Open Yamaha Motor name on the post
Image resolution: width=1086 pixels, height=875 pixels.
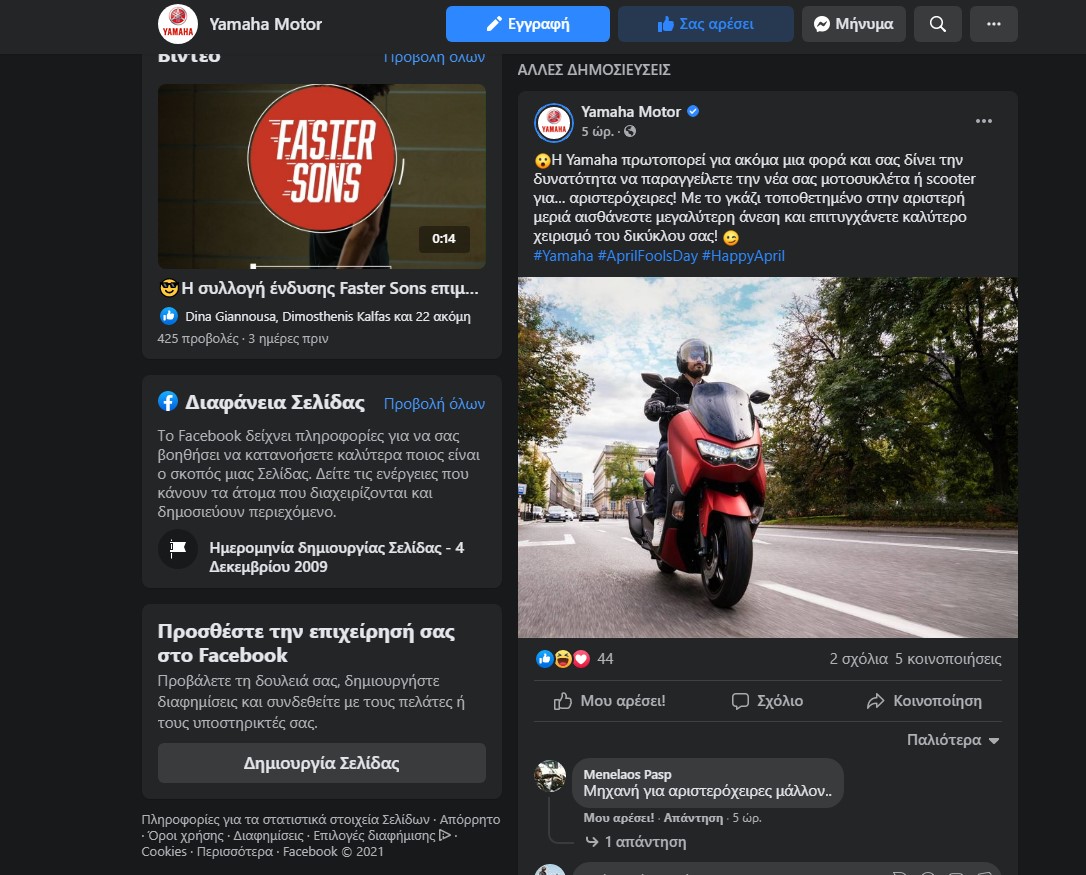click(630, 112)
